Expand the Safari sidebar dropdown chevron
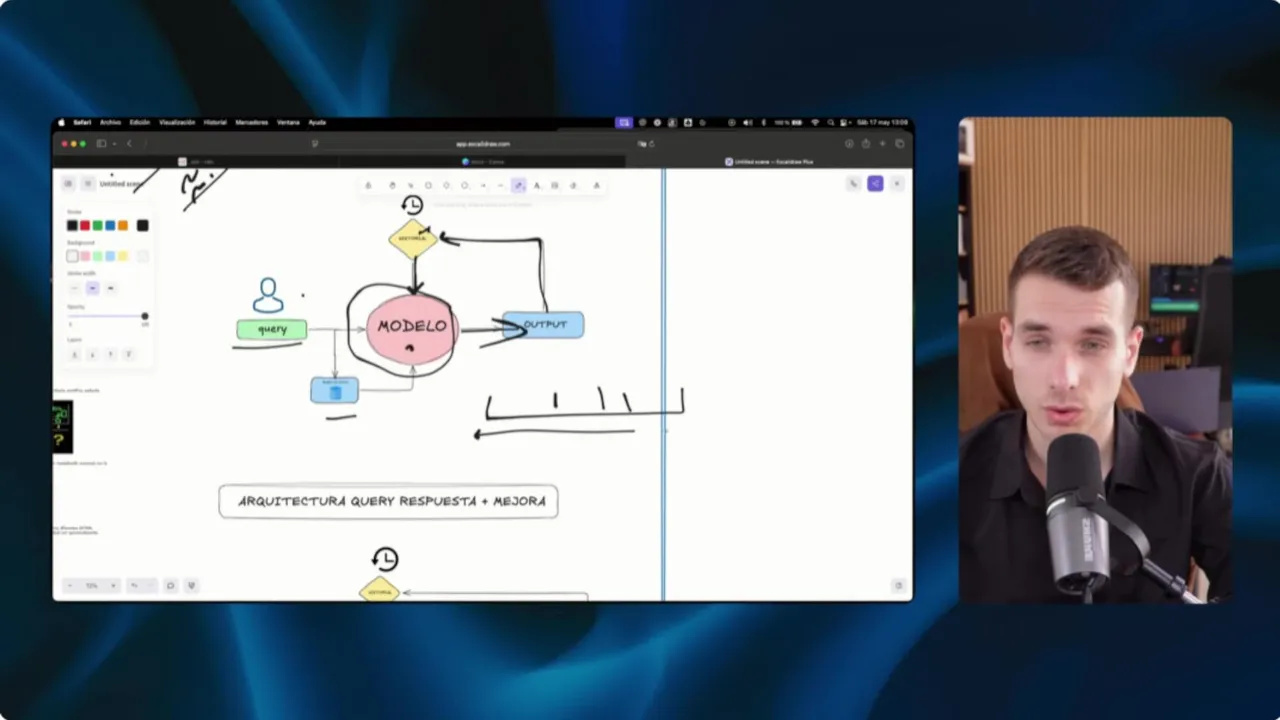This screenshot has height=720, width=1280. tap(113, 143)
